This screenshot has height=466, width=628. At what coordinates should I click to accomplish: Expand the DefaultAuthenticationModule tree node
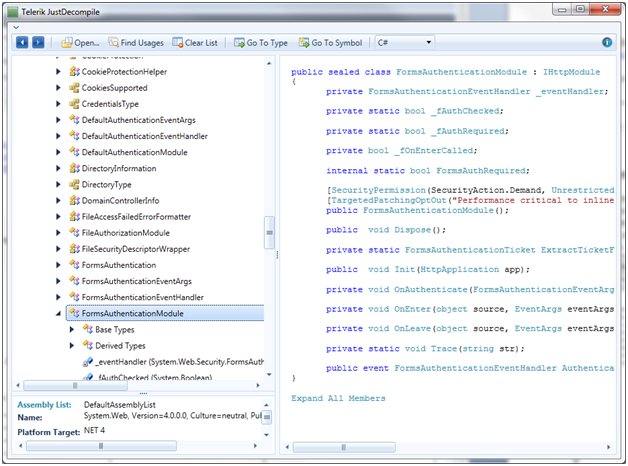(x=58, y=152)
